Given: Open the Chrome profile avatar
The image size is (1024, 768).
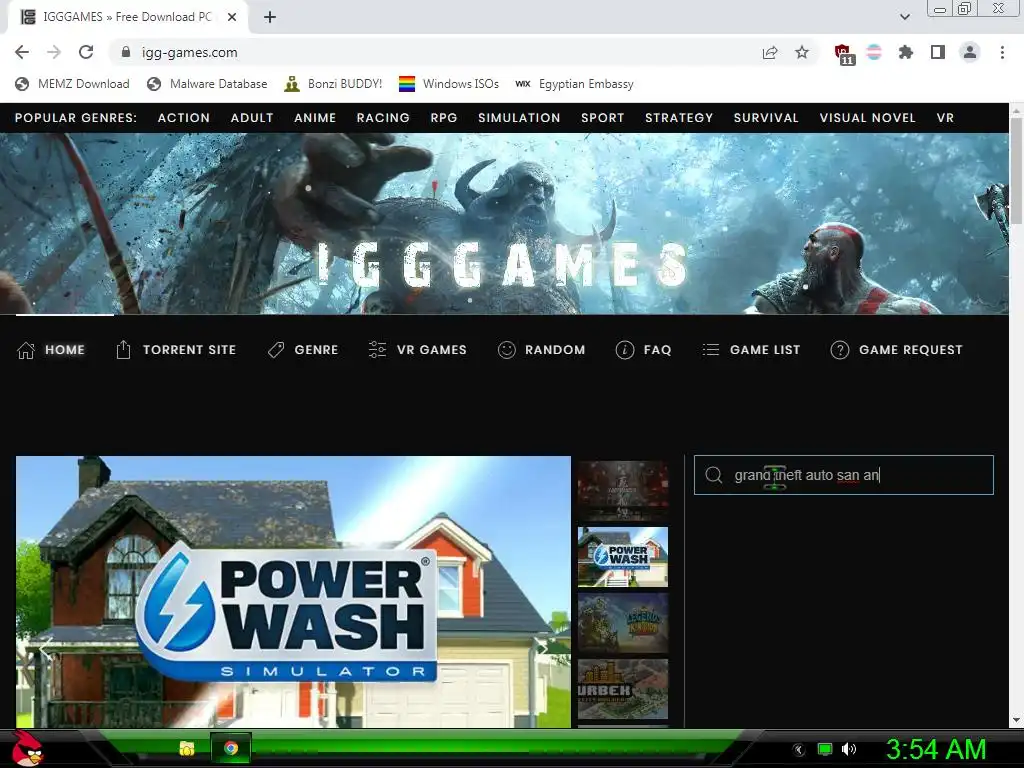Looking at the screenshot, I should 970,52.
